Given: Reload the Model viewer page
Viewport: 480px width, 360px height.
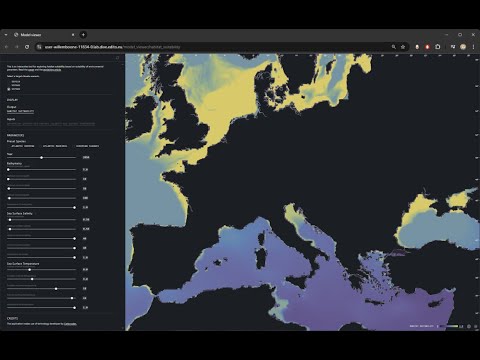Looking at the screenshot, I should 27,47.
